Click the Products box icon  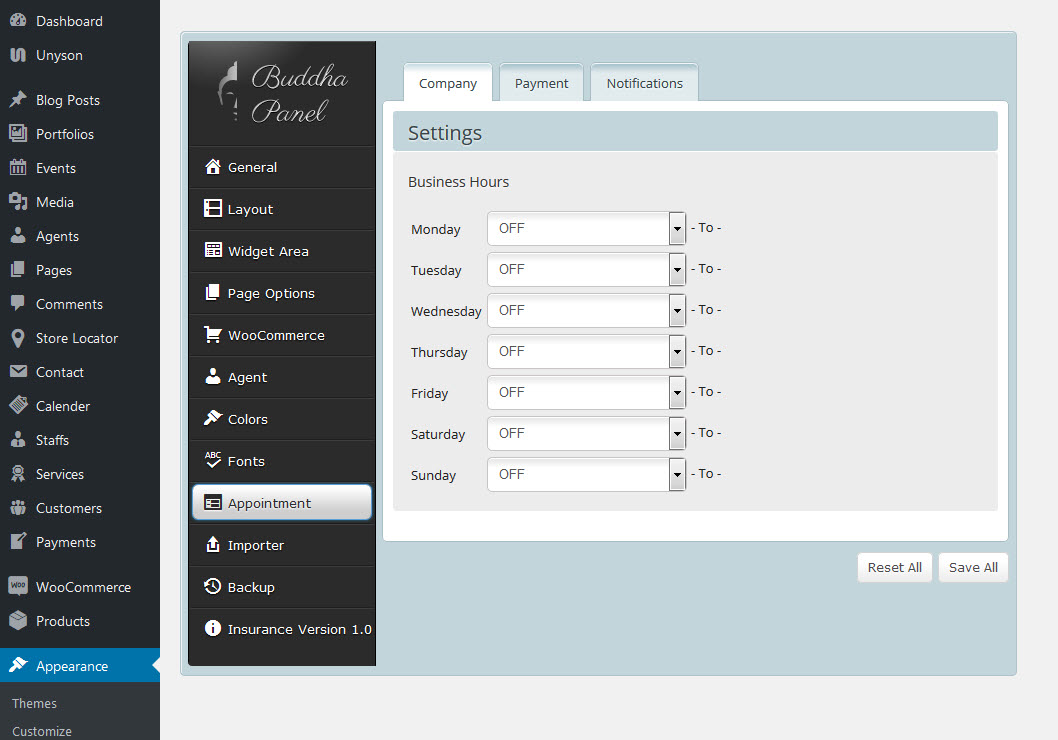pyautogui.click(x=18, y=620)
